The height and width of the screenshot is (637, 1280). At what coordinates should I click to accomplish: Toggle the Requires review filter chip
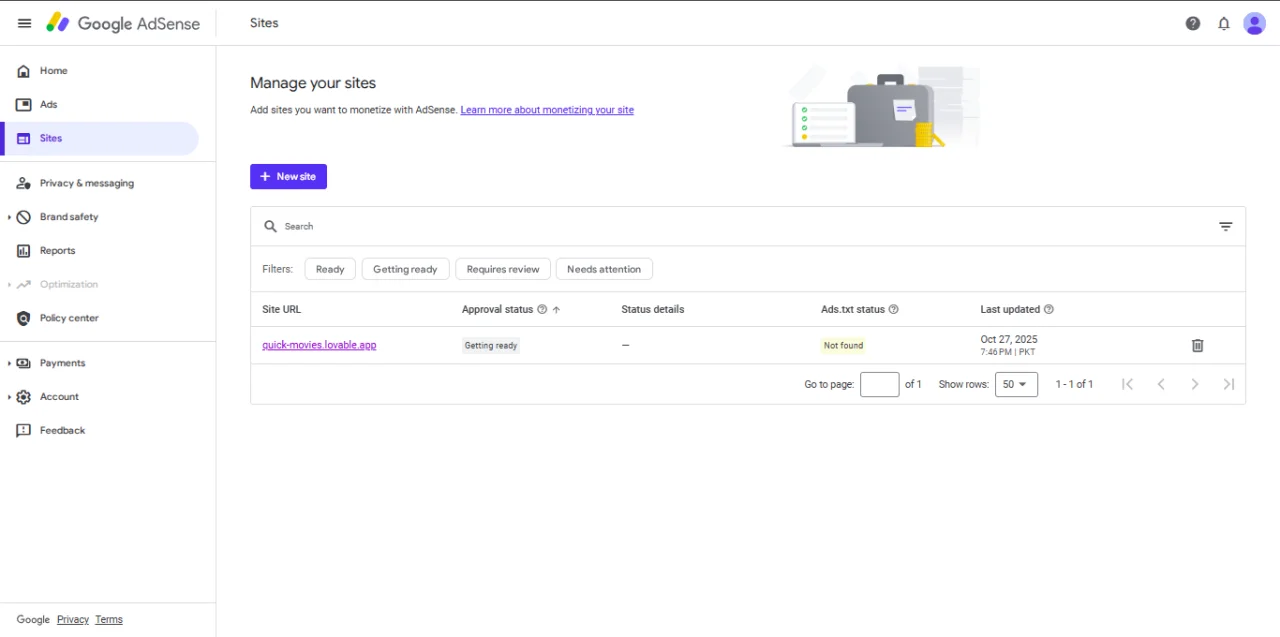[503, 269]
